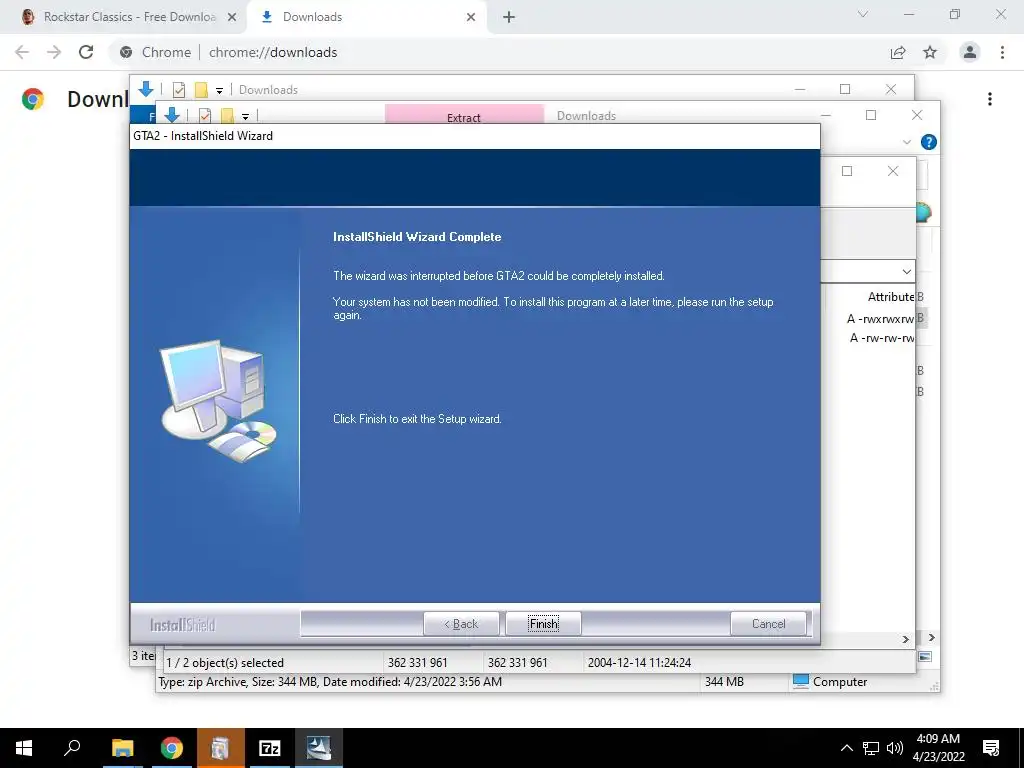
Task: Open the Downloads page more-actions menu
Action: (990, 99)
